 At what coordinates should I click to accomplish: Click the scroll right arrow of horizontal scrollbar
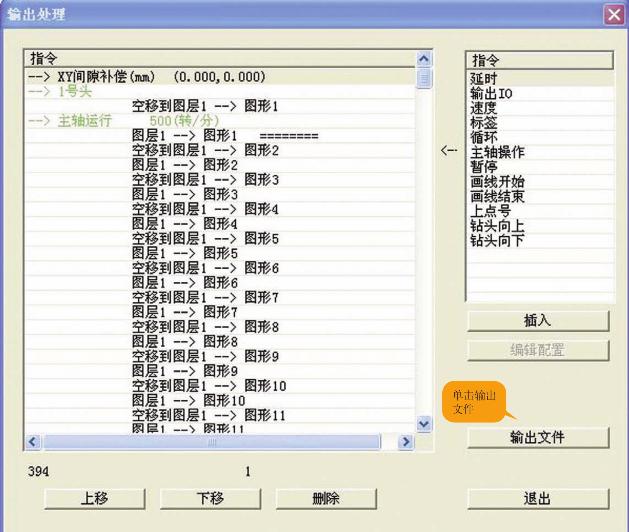pyautogui.click(x=406, y=441)
